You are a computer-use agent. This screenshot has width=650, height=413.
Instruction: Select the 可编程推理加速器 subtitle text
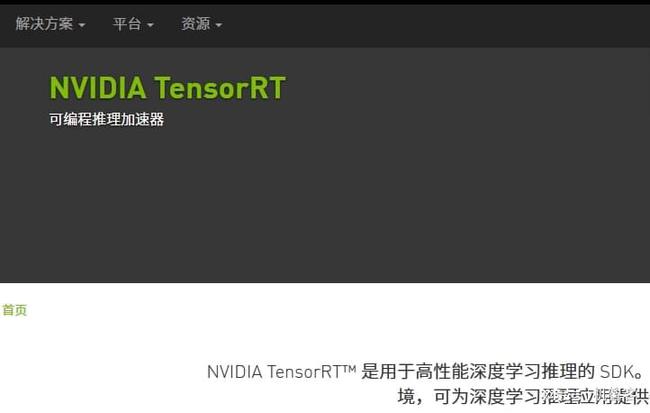tap(107, 119)
